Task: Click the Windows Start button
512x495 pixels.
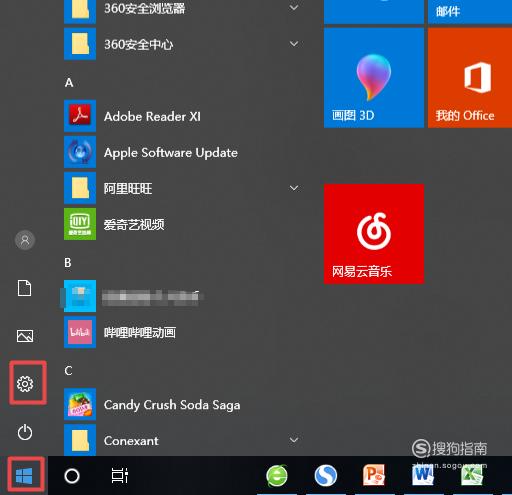Action: (24, 475)
